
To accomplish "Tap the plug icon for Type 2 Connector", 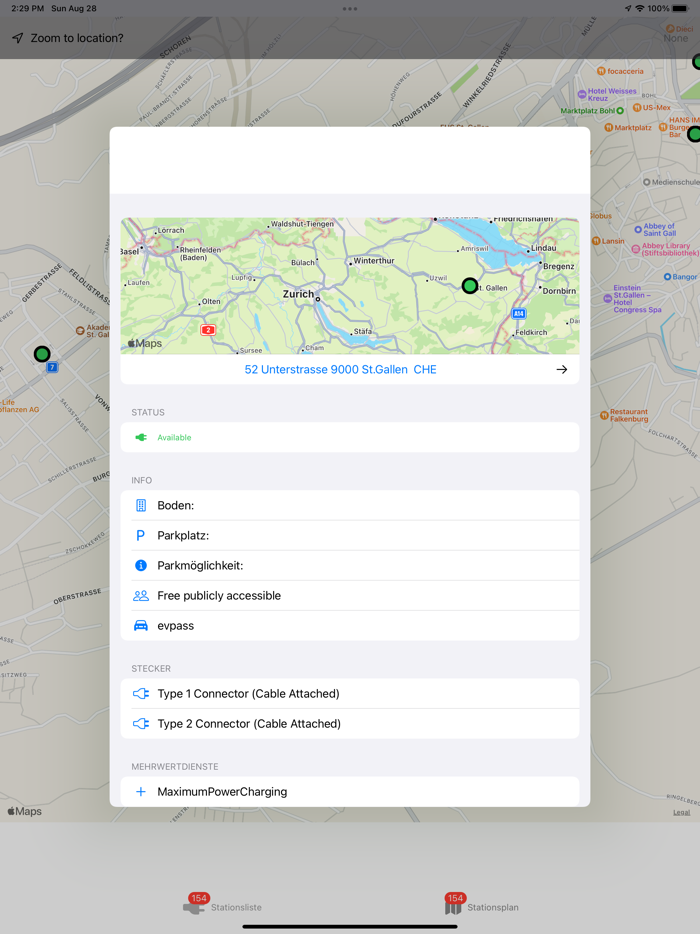I will pyautogui.click(x=141, y=724).
